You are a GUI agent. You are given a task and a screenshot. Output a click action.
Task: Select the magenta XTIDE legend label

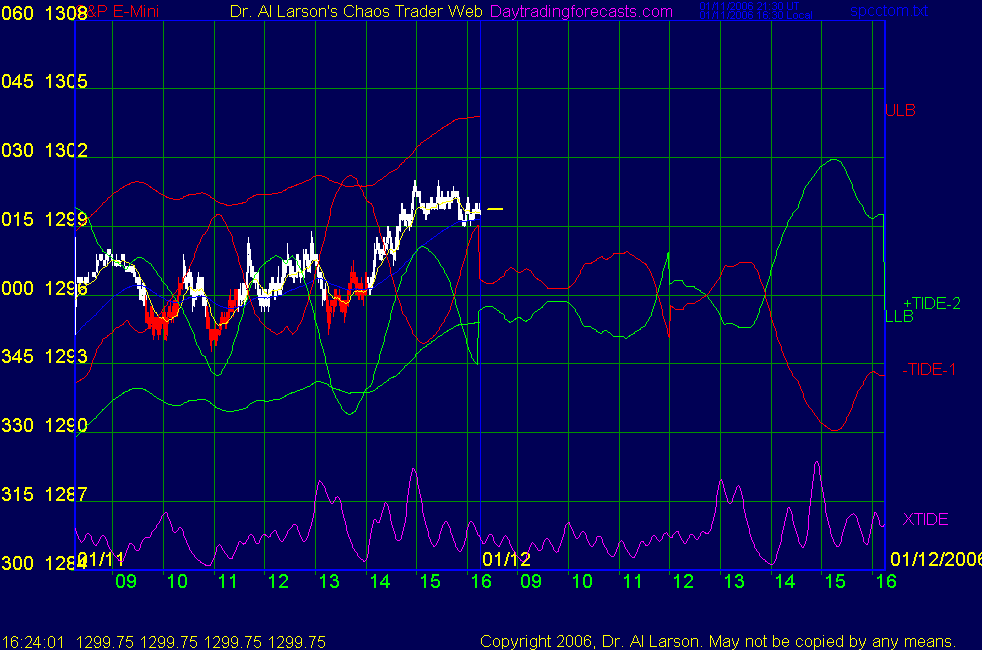[x=925, y=519]
